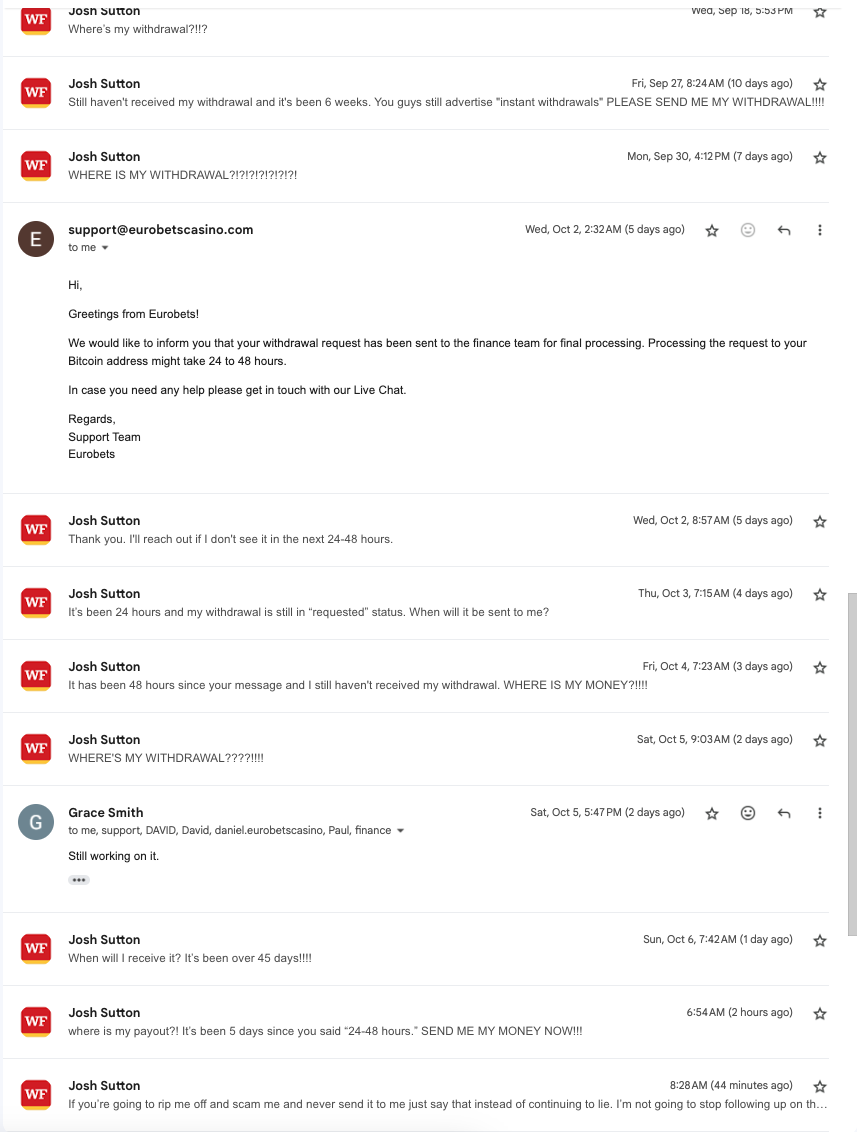Click the vertical scrollbar thumb

pyautogui.click(x=852, y=762)
